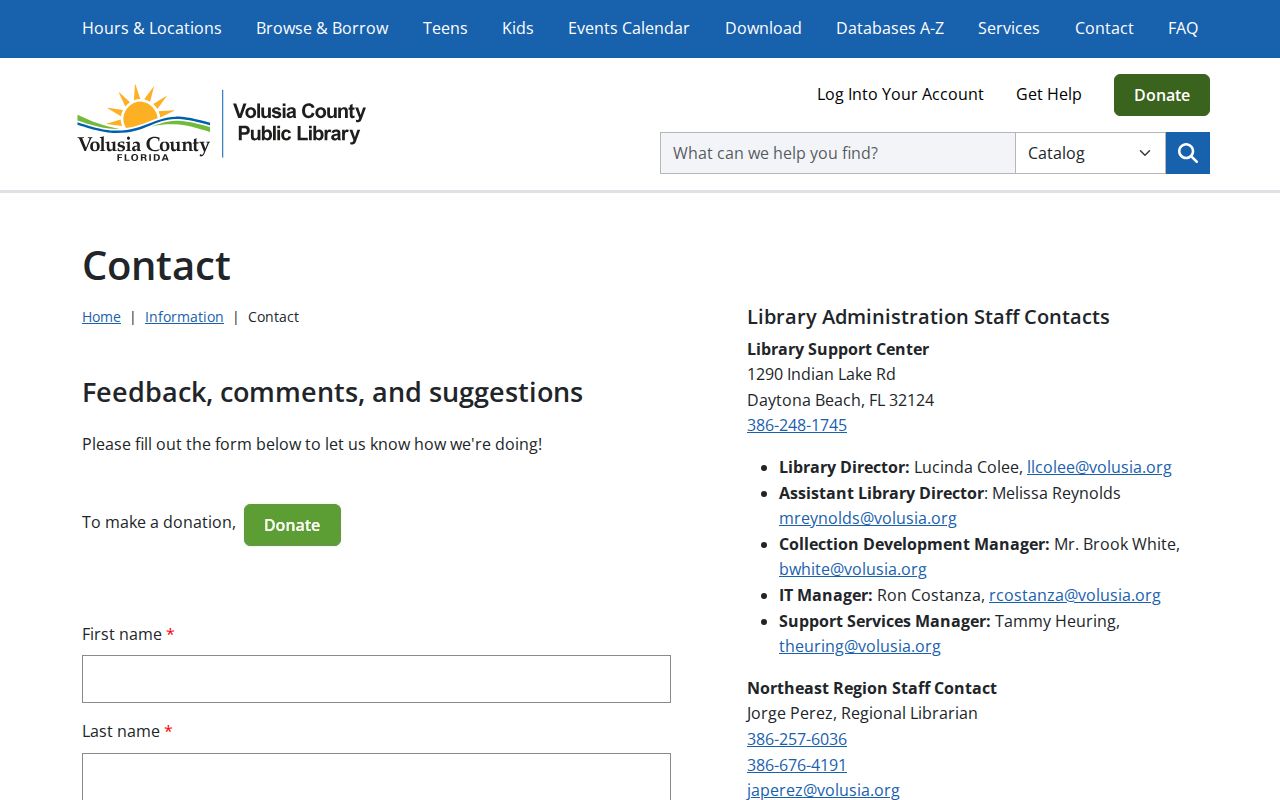Click the 'Jorge Perez, Regional Librarian' text
This screenshot has height=800, width=1280.
[862, 713]
